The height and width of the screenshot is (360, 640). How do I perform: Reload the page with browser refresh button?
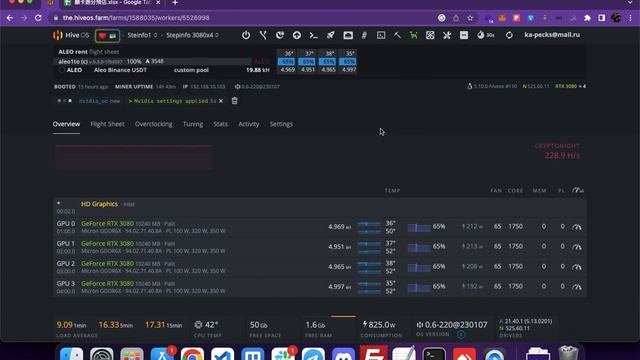click(x=38, y=18)
